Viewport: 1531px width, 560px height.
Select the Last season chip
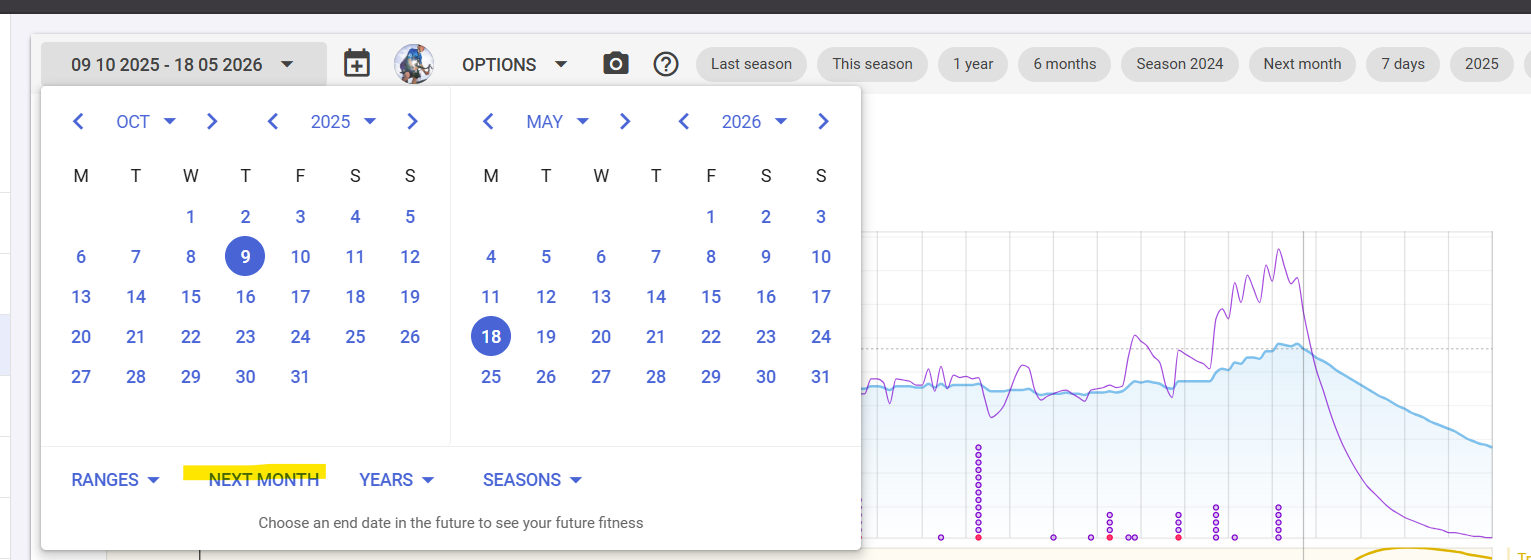tap(751, 64)
